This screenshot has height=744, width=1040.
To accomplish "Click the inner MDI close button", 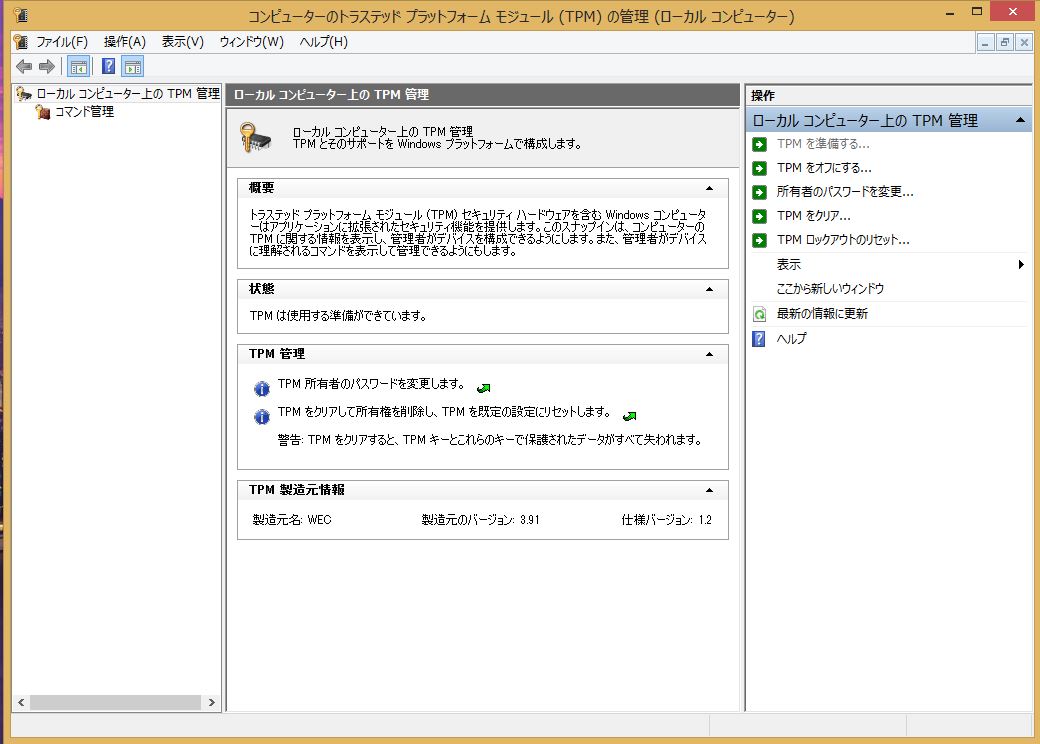I will pyautogui.click(x=1024, y=42).
